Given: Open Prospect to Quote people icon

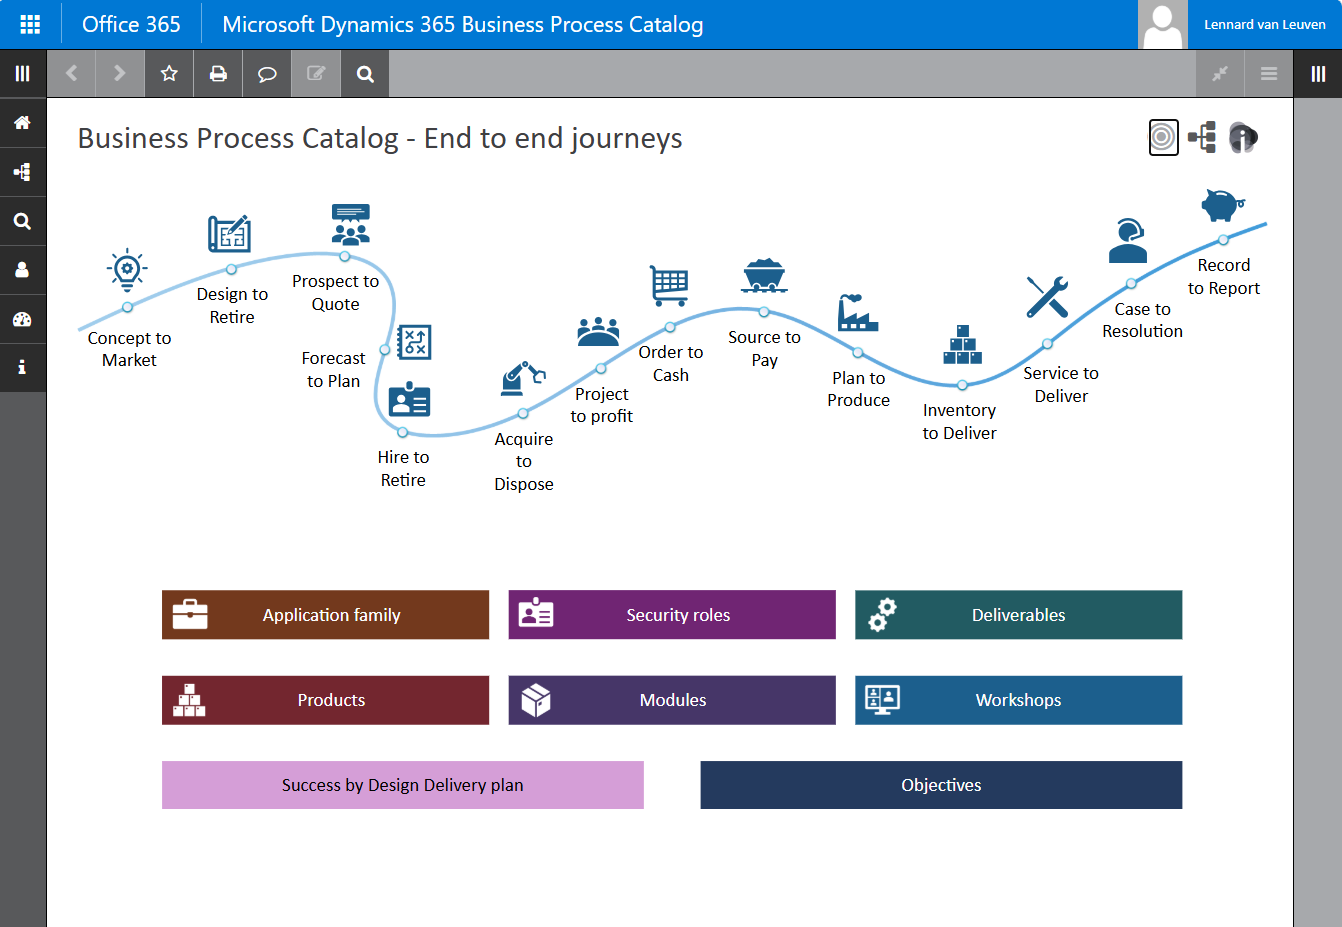Looking at the screenshot, I should click(x=351, y=225).
